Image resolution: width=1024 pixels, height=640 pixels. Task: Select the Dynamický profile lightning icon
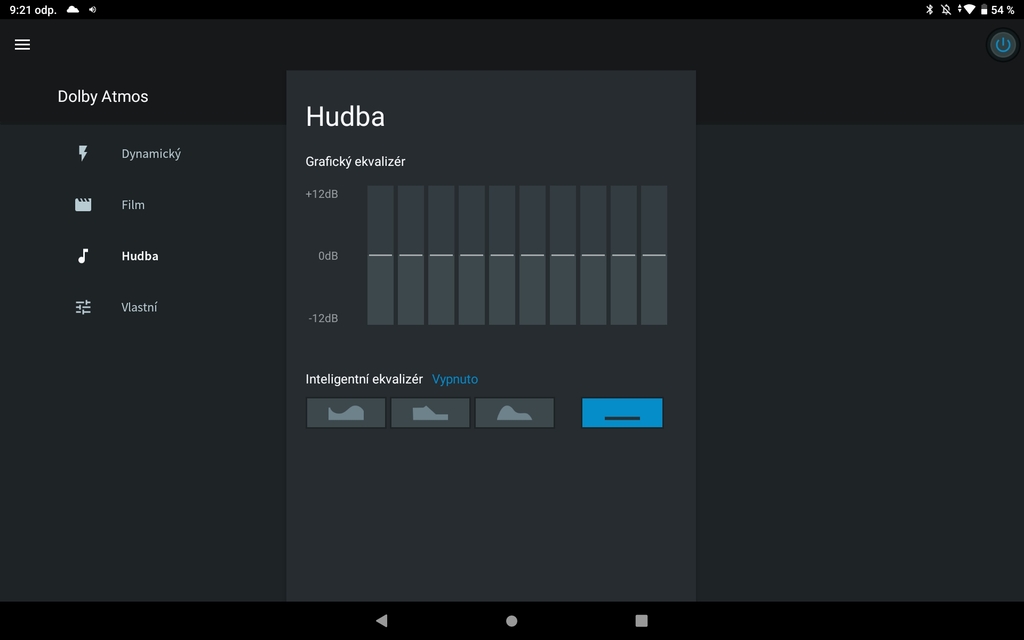click(82, 153)
